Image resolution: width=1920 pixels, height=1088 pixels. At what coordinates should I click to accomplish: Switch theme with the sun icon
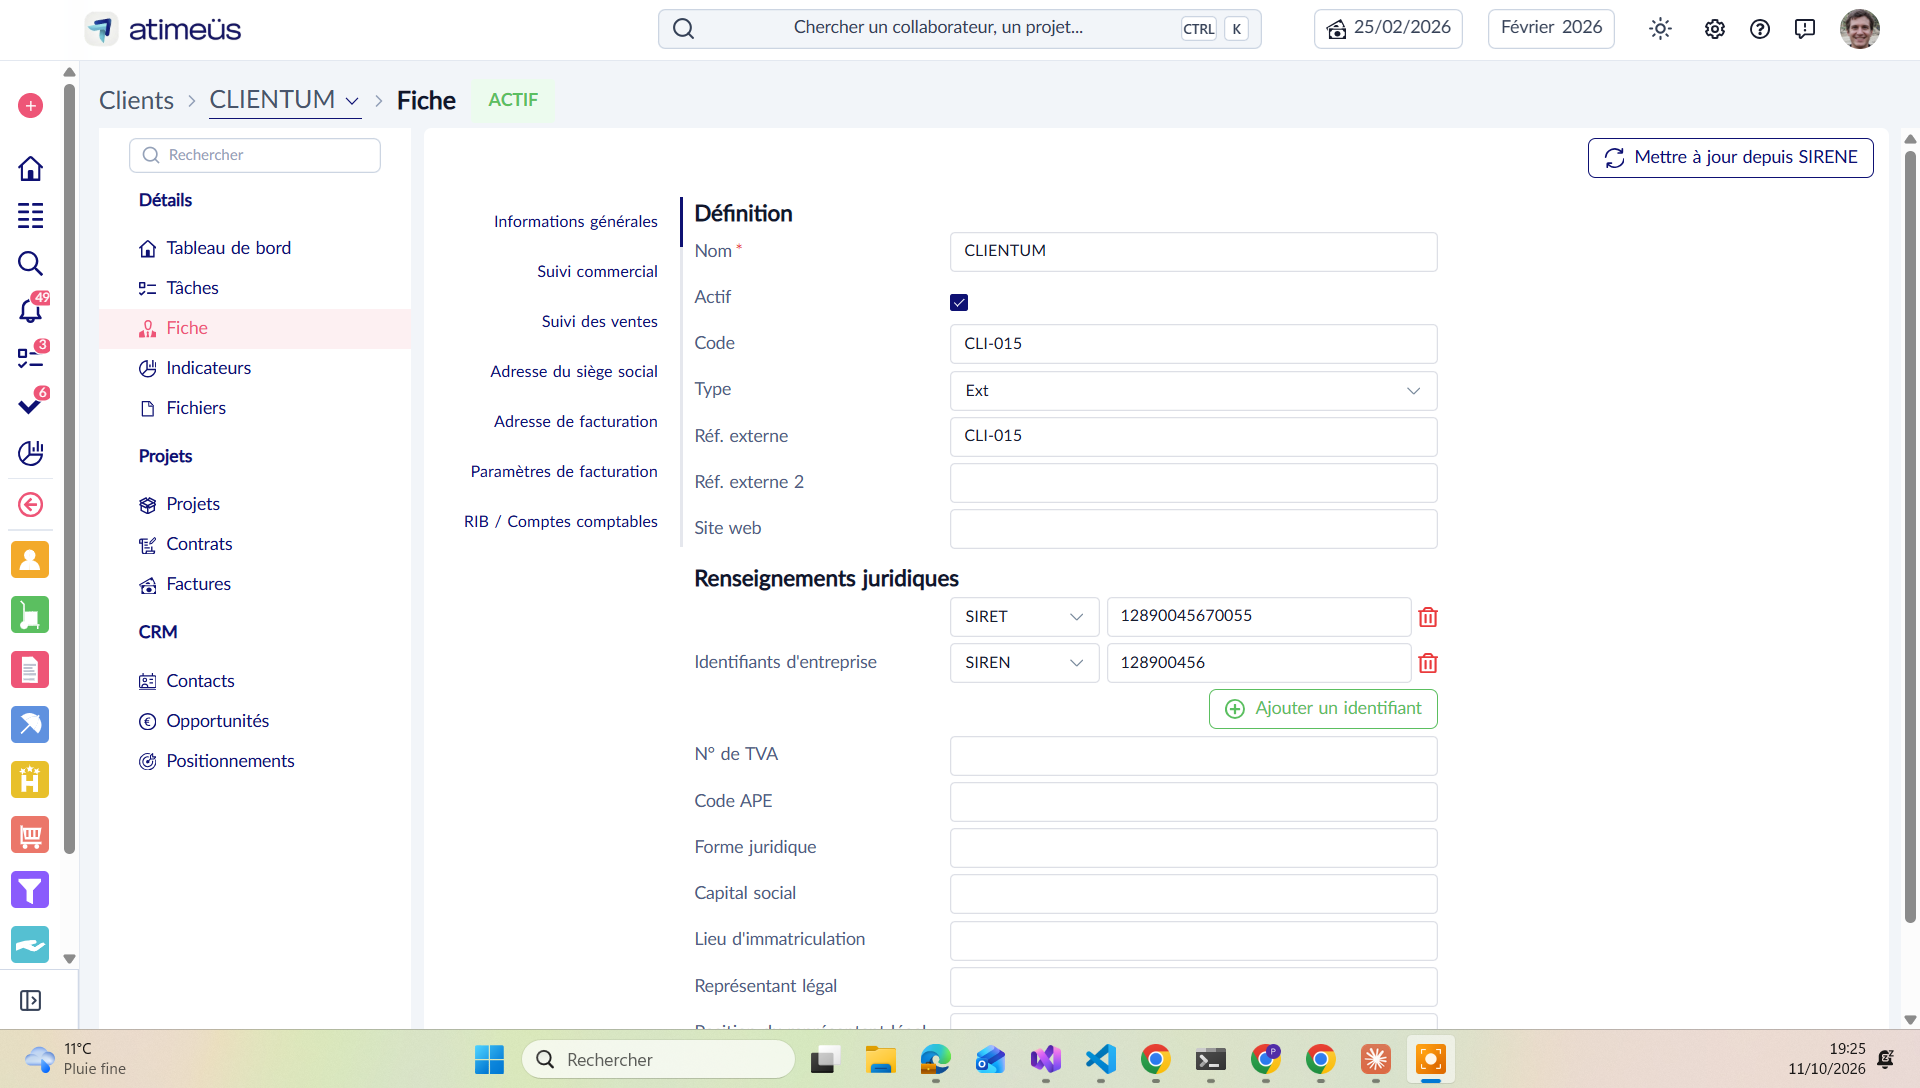click(x=1660, y=29)
